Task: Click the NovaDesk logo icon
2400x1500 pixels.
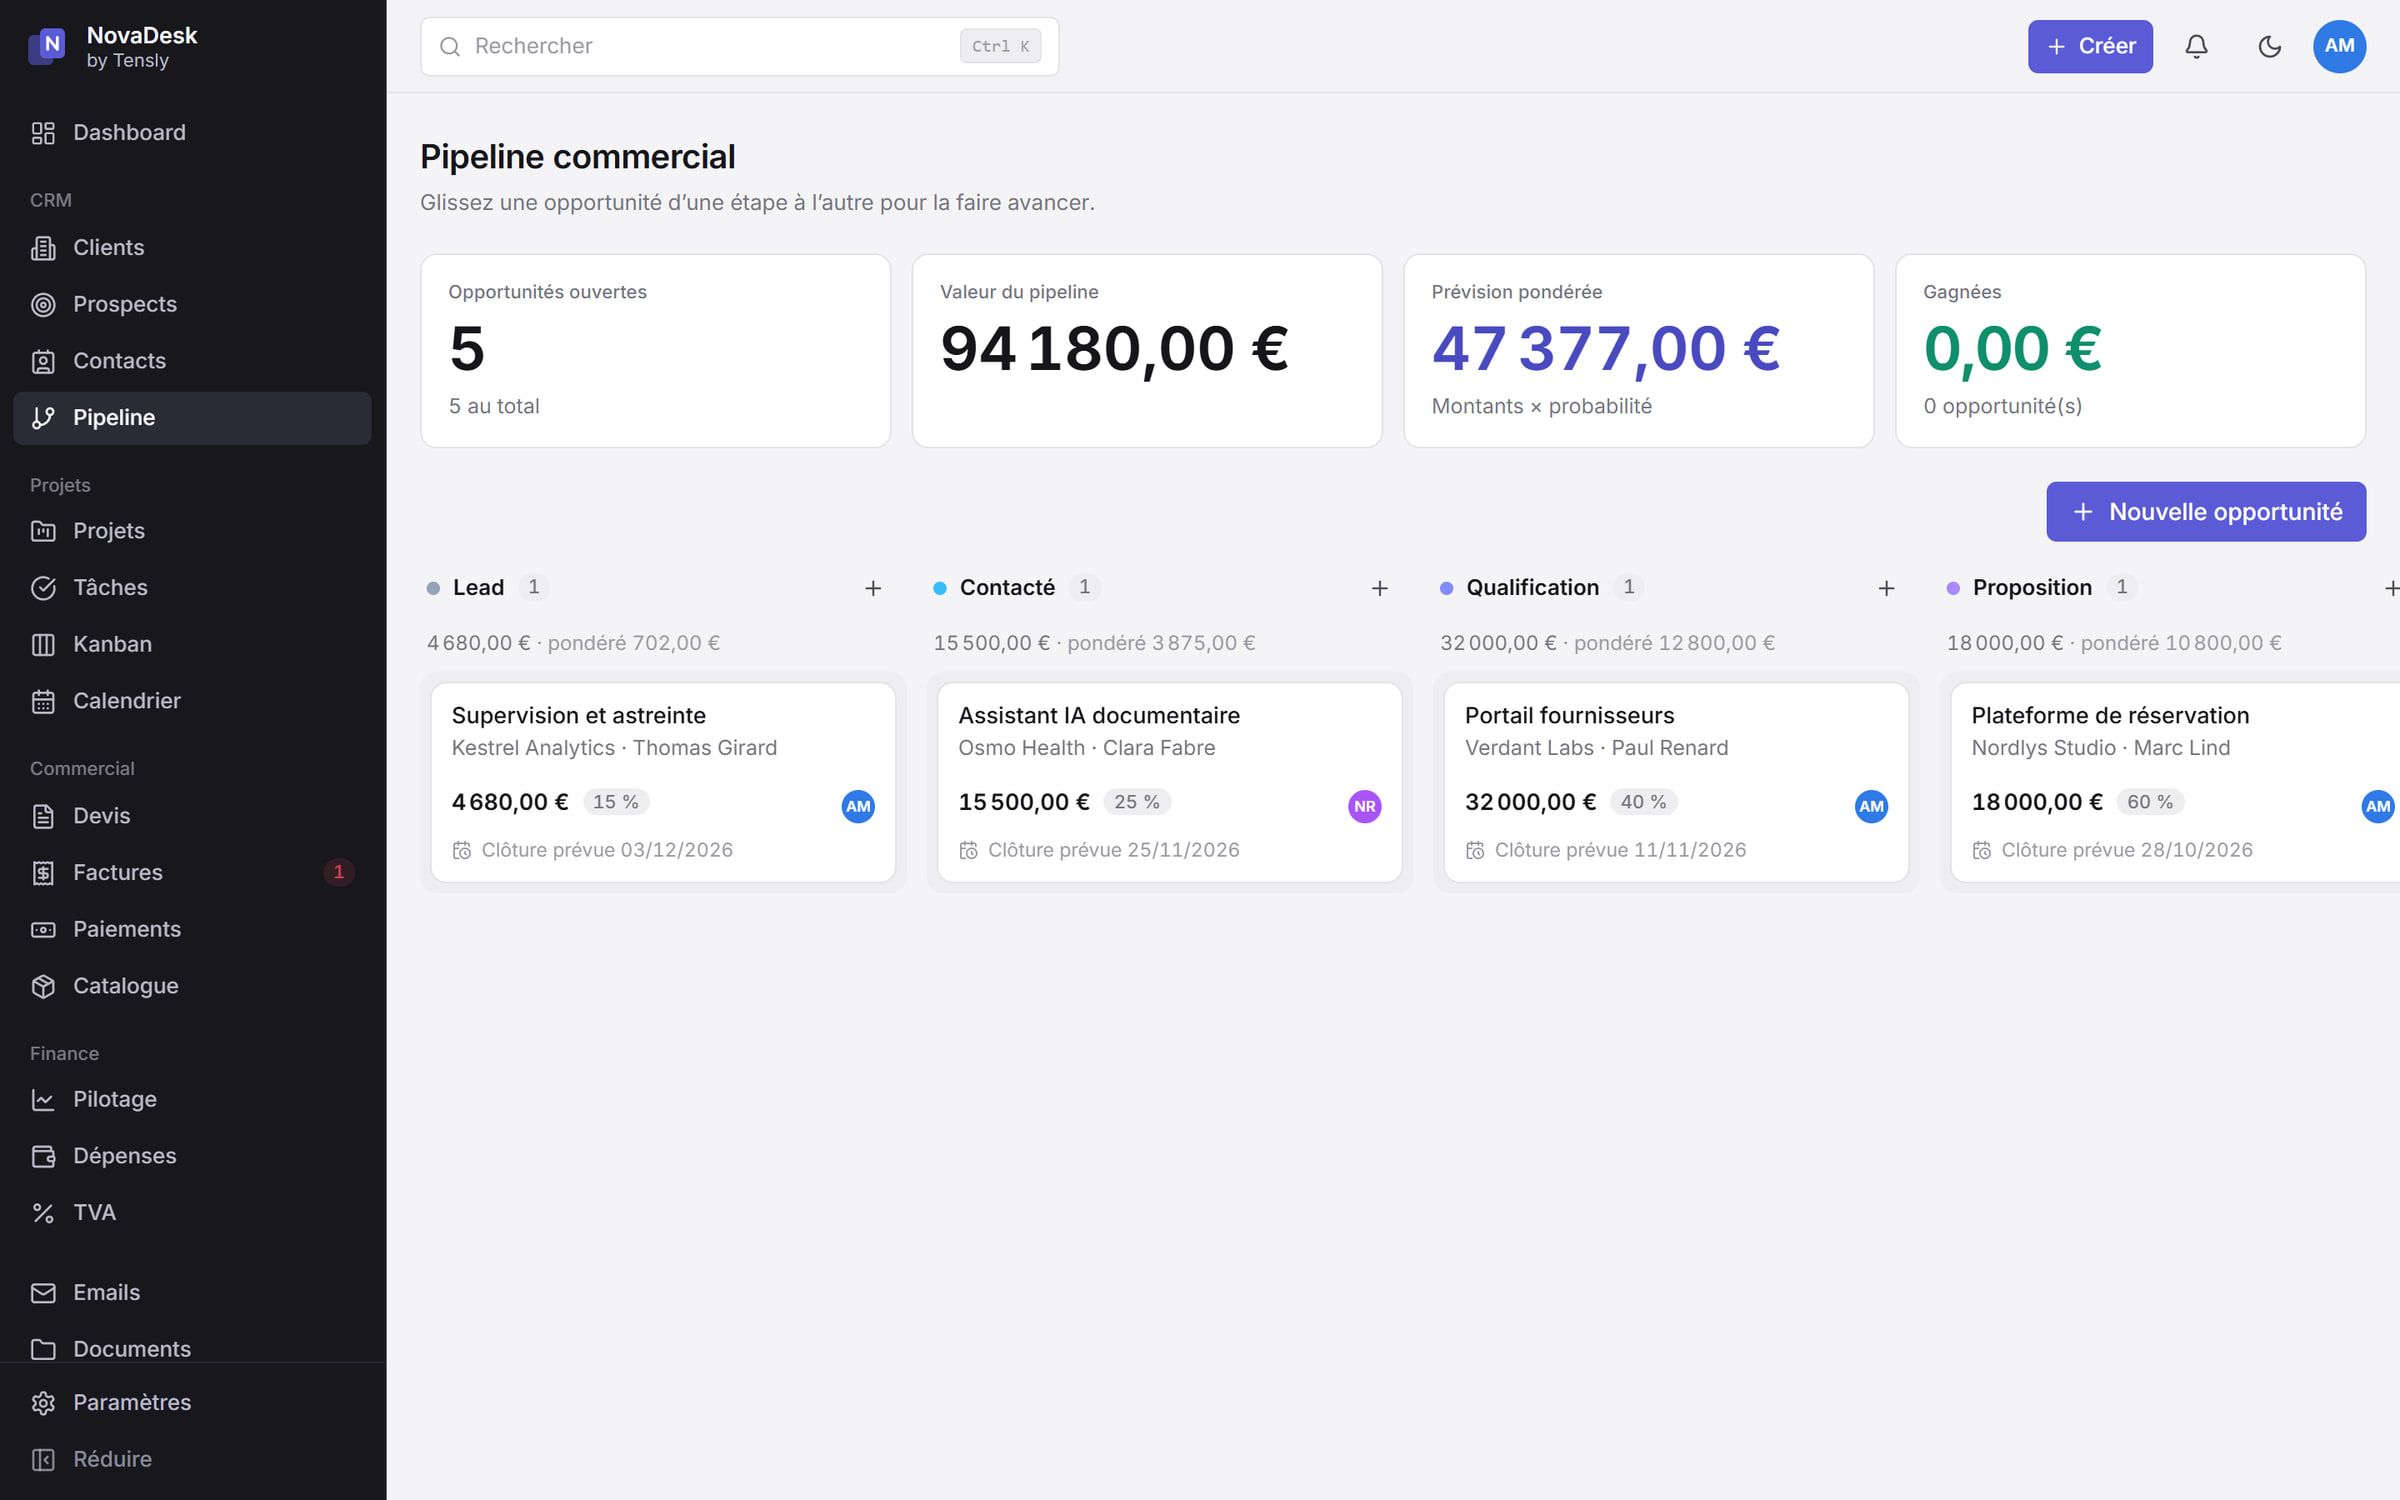Action: [47, 46]
